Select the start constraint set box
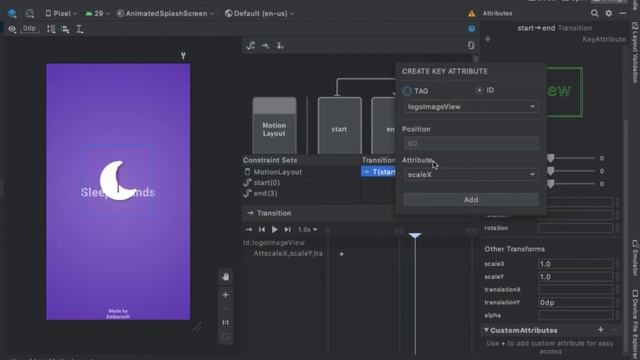The height and width of the screenshot is (360, 640). [340, 125]
